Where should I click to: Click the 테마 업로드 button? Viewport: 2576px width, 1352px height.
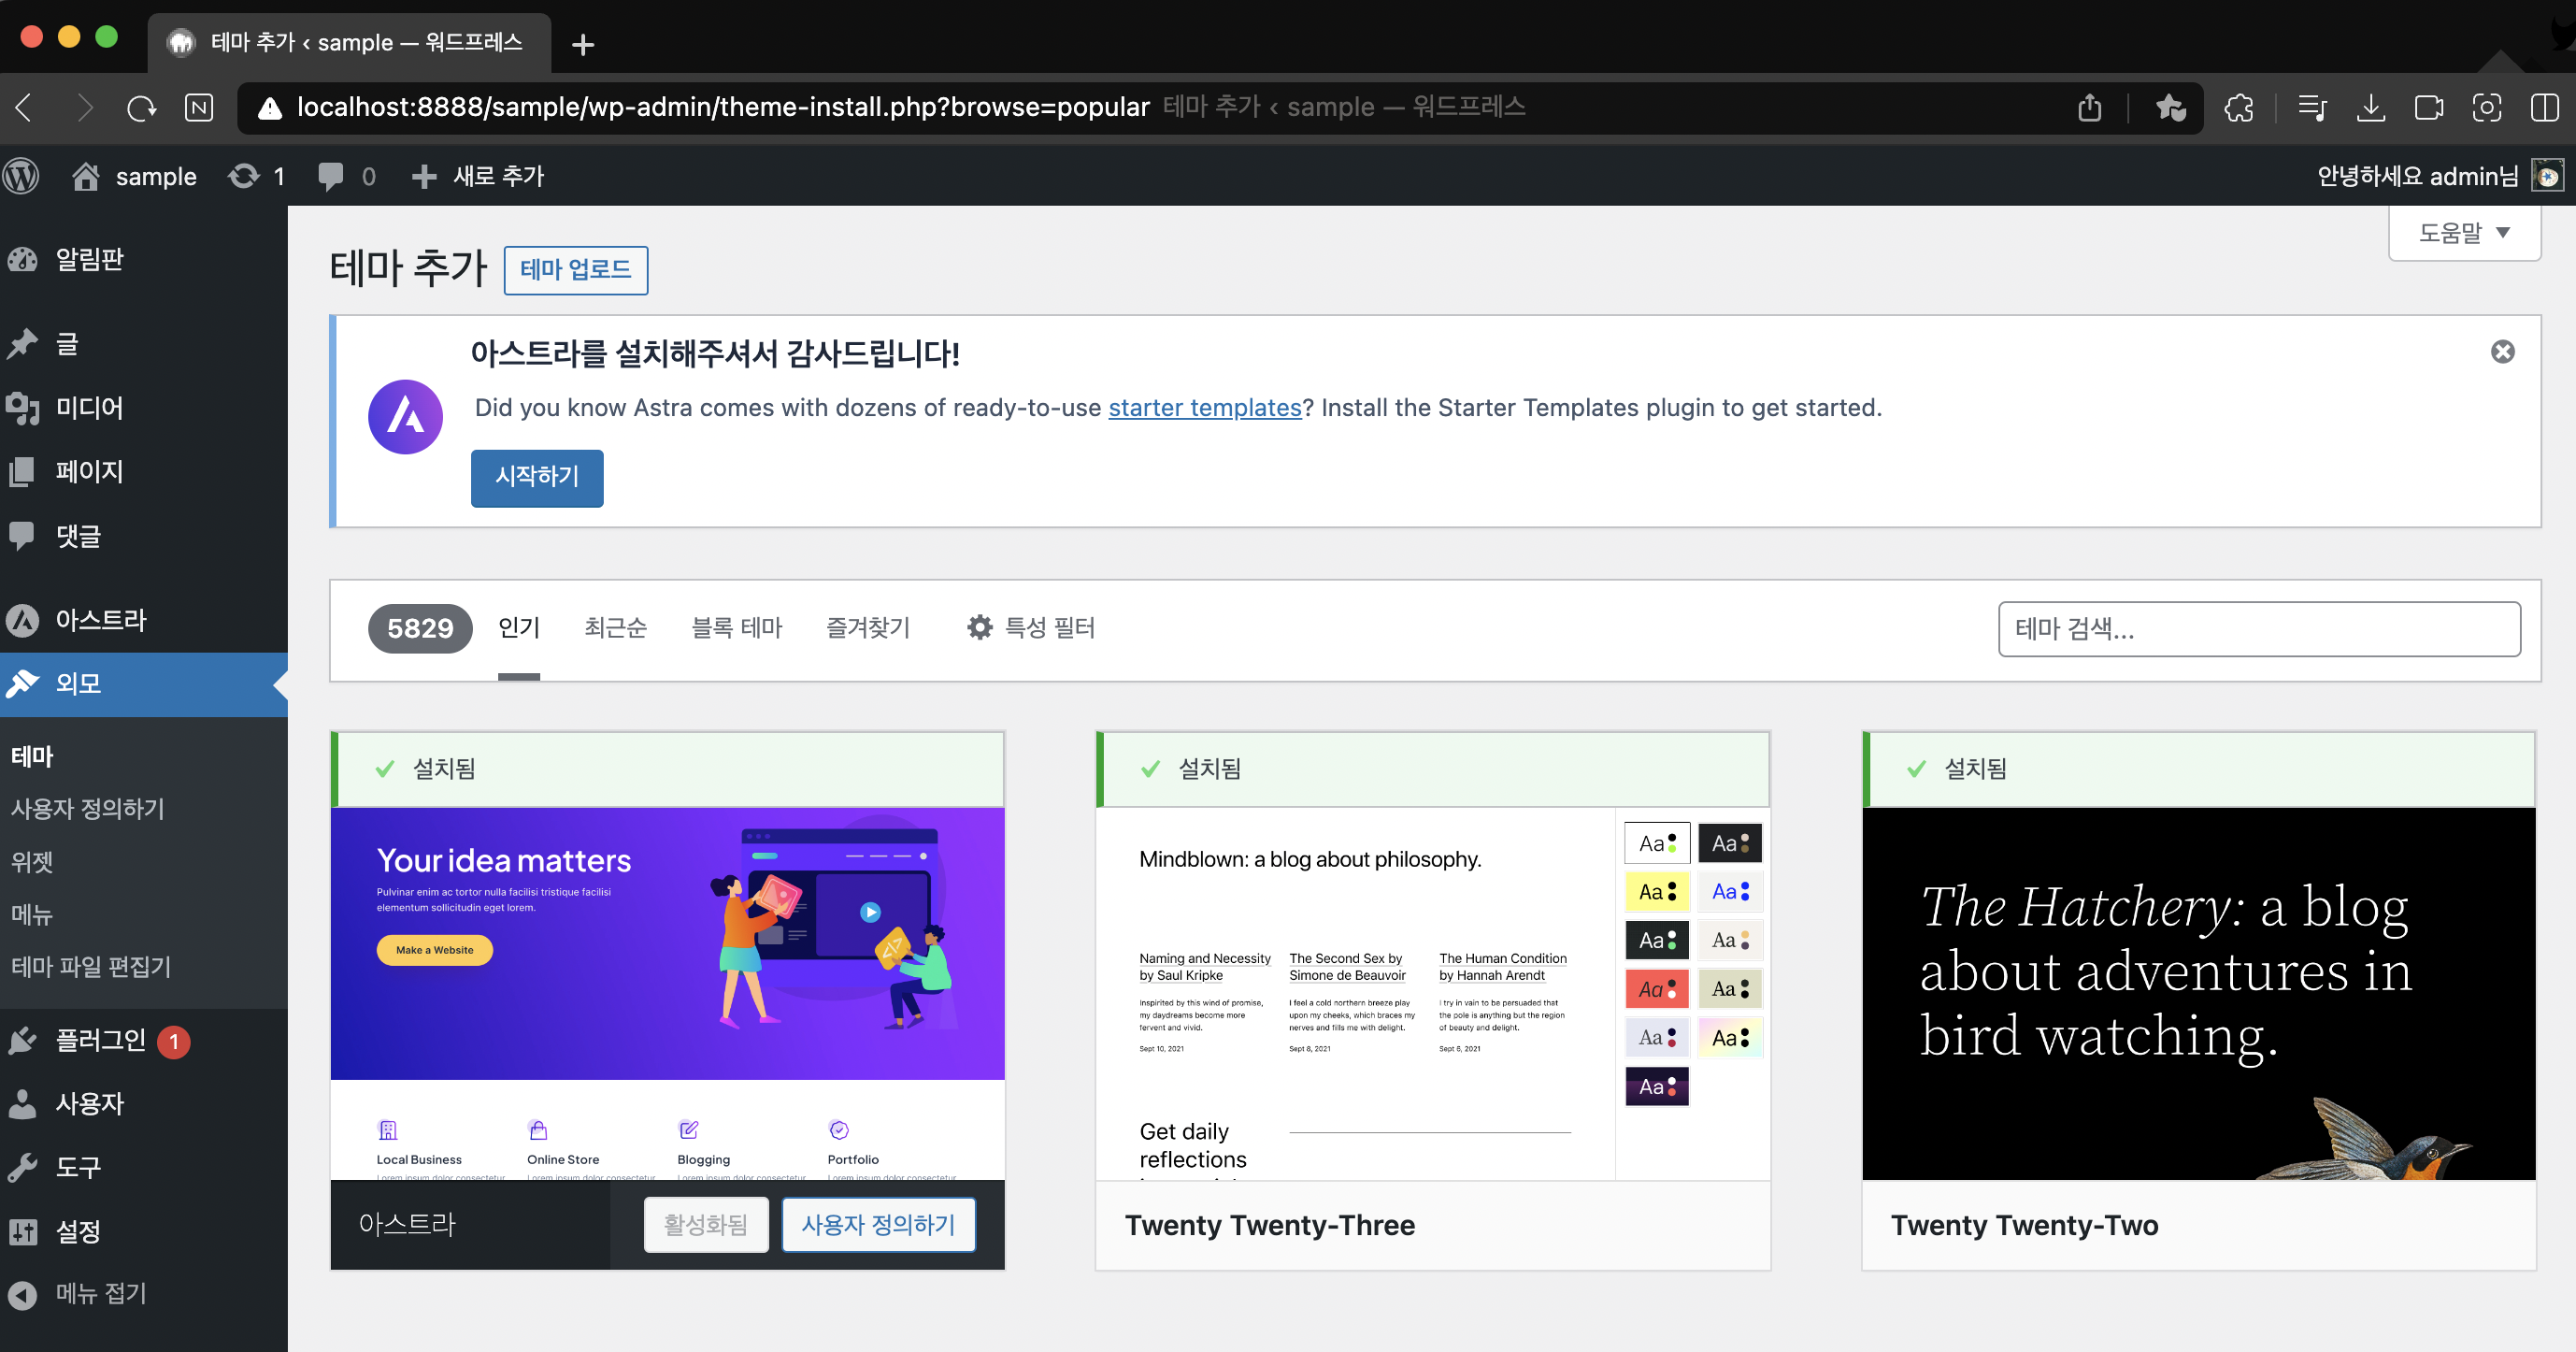(575, 269)
